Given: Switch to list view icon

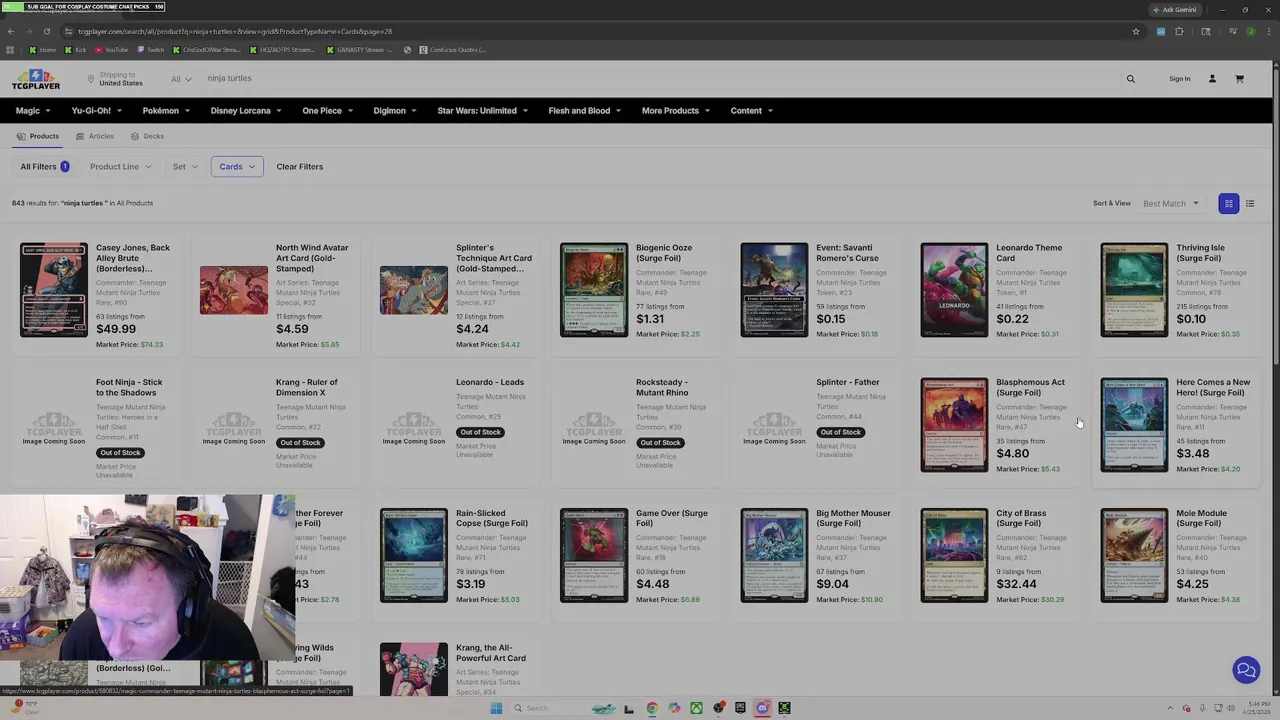Looking at the screenshot, I should tap(1250, 204).
